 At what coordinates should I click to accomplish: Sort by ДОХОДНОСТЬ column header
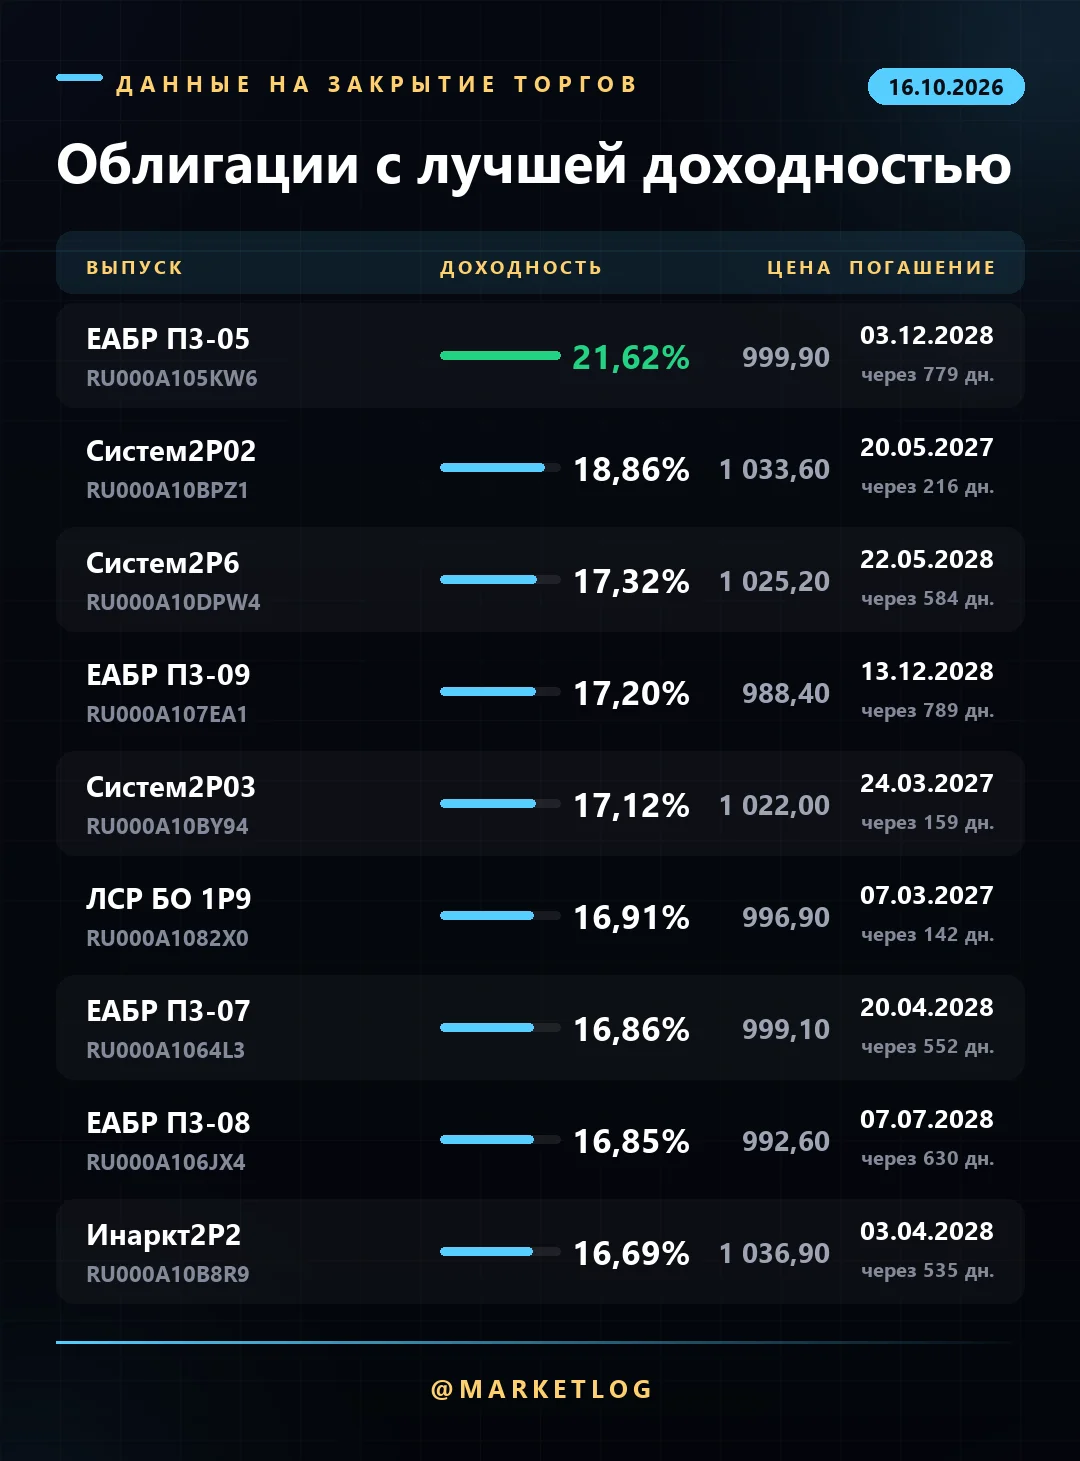pyautogui.click(x=521, y=268)
